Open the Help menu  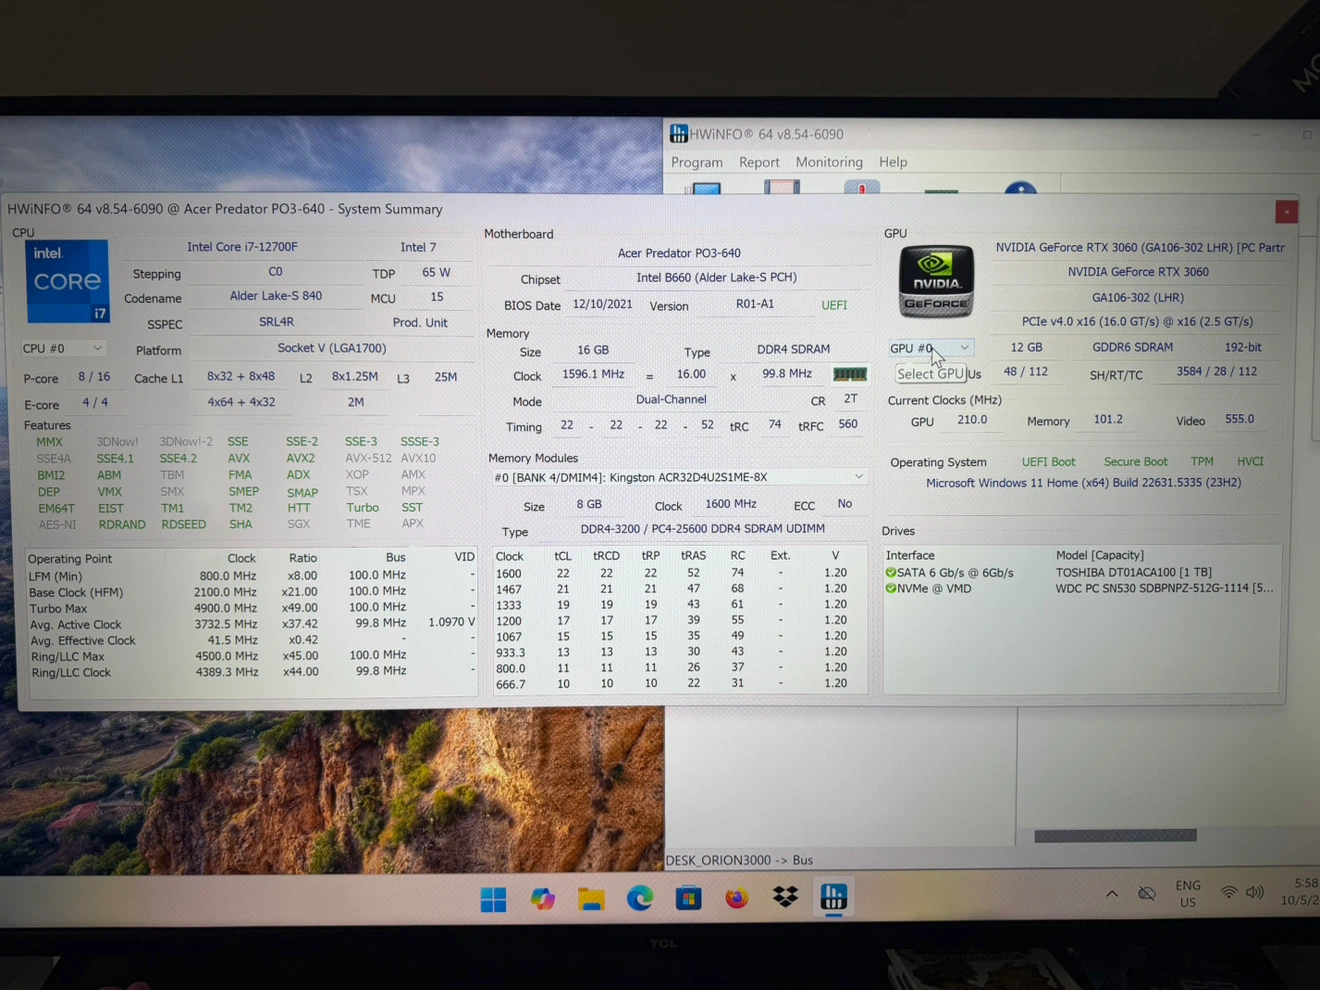click(893, 162)
